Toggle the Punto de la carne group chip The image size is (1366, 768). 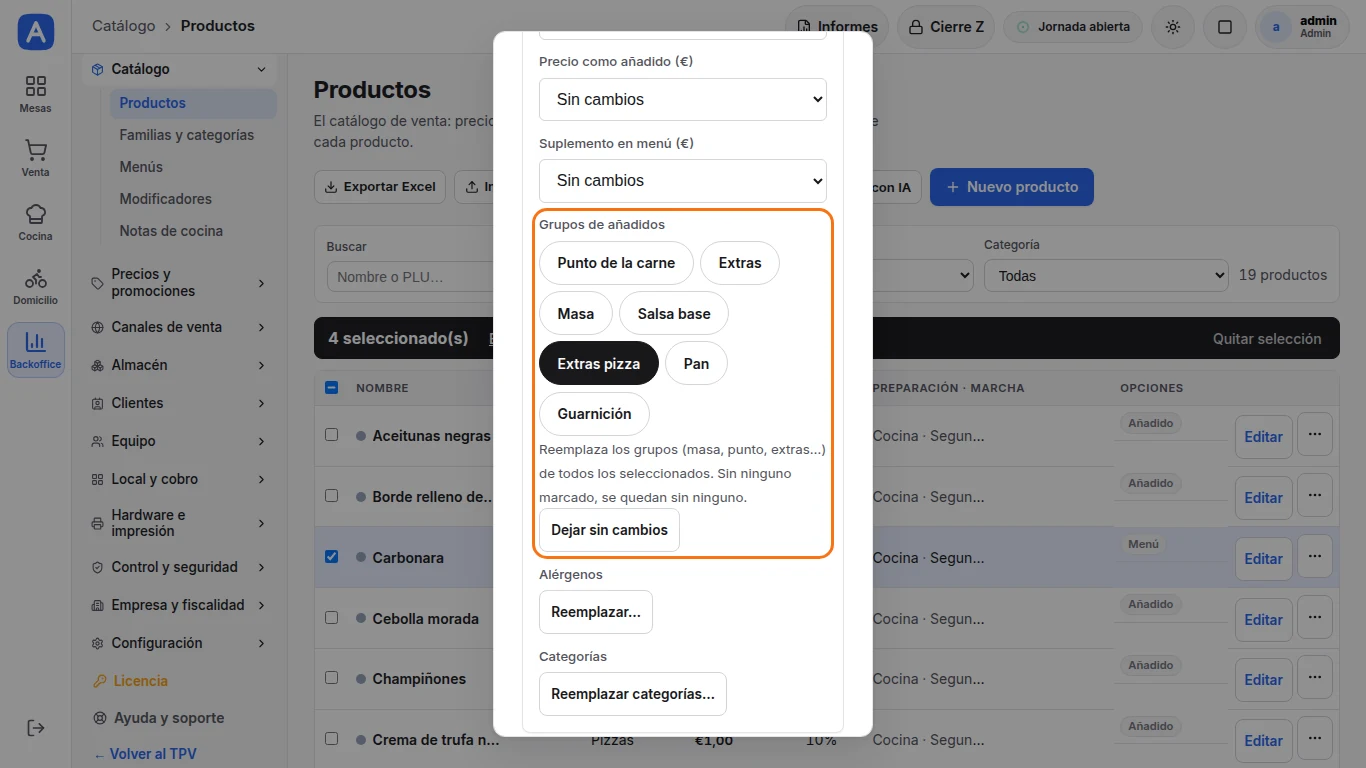coord(616,263)
